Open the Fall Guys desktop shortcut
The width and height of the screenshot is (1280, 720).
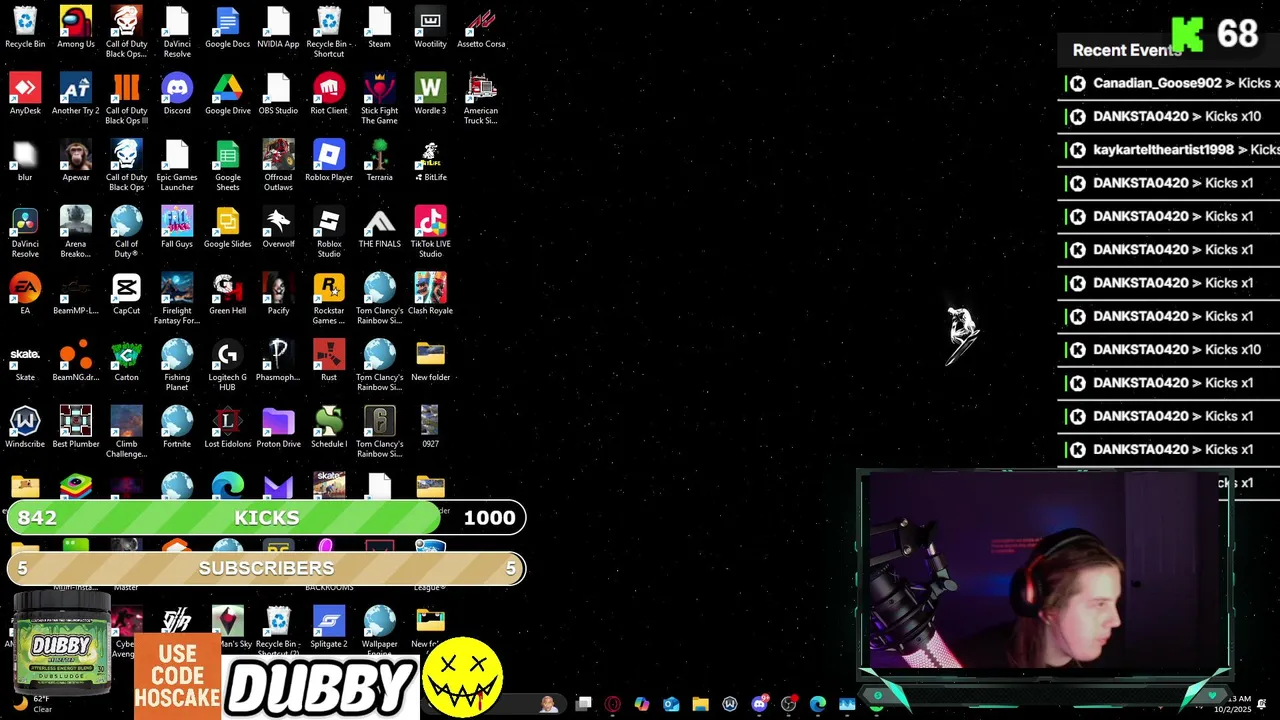coord(177,227)
